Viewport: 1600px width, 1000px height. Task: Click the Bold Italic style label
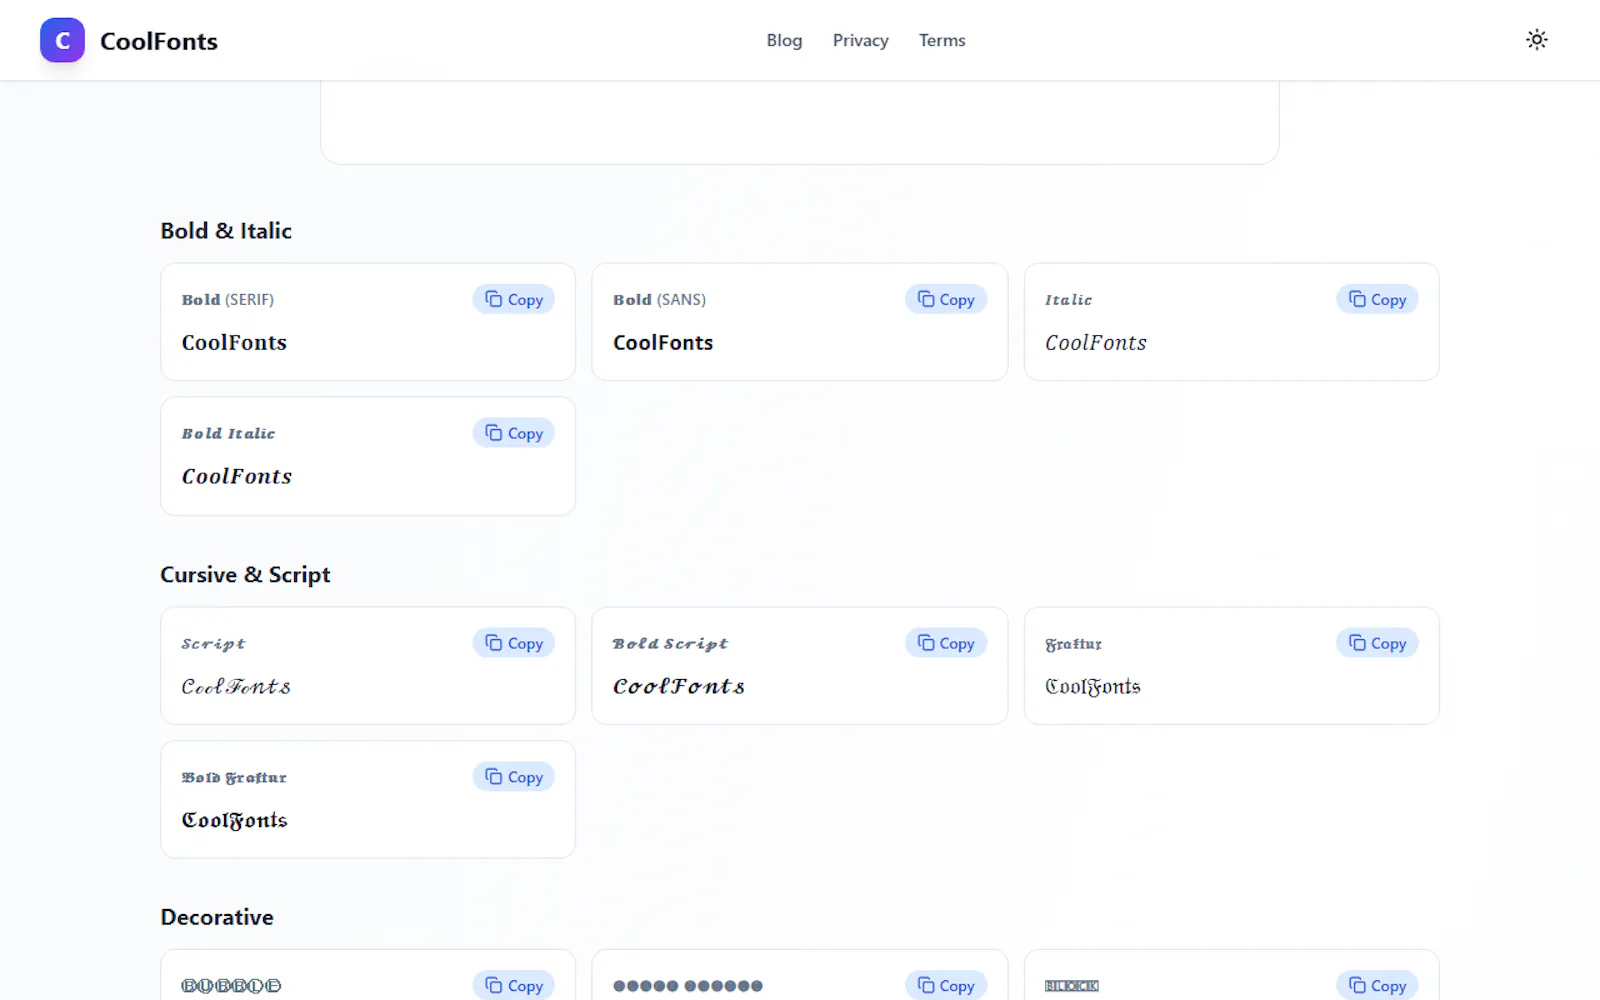228,433
